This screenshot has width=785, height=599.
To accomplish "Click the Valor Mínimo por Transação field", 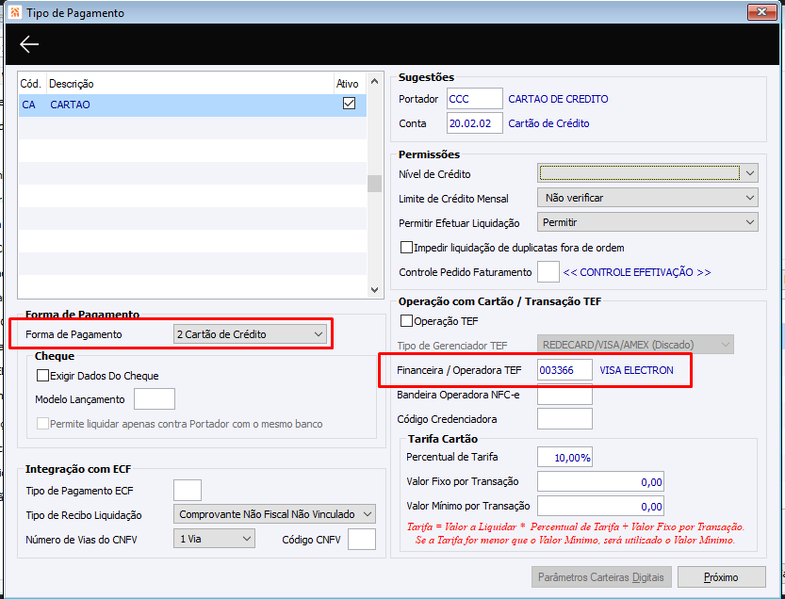I will click(x=600, y=506).
